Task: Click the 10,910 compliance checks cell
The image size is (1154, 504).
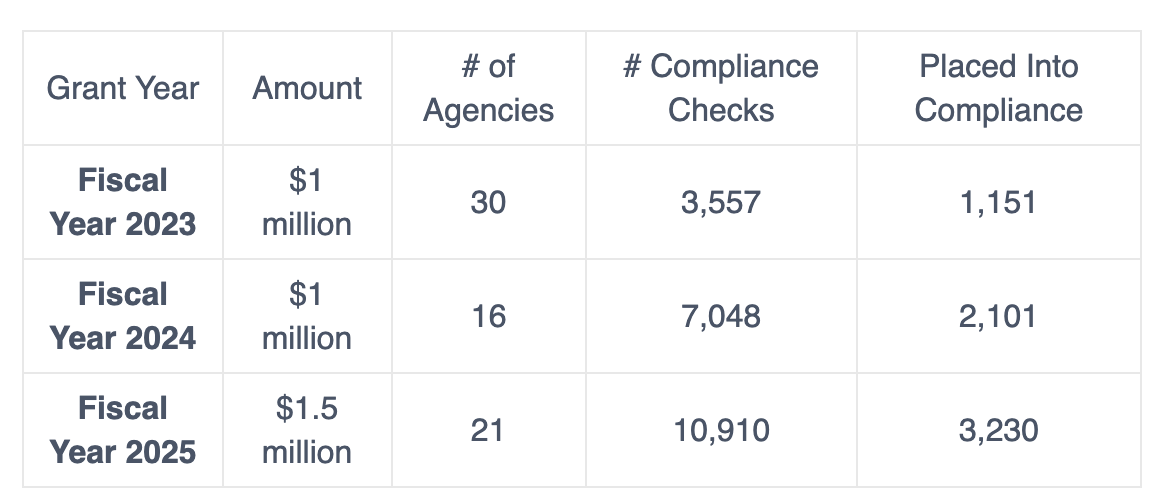Action: click(721, 431)
